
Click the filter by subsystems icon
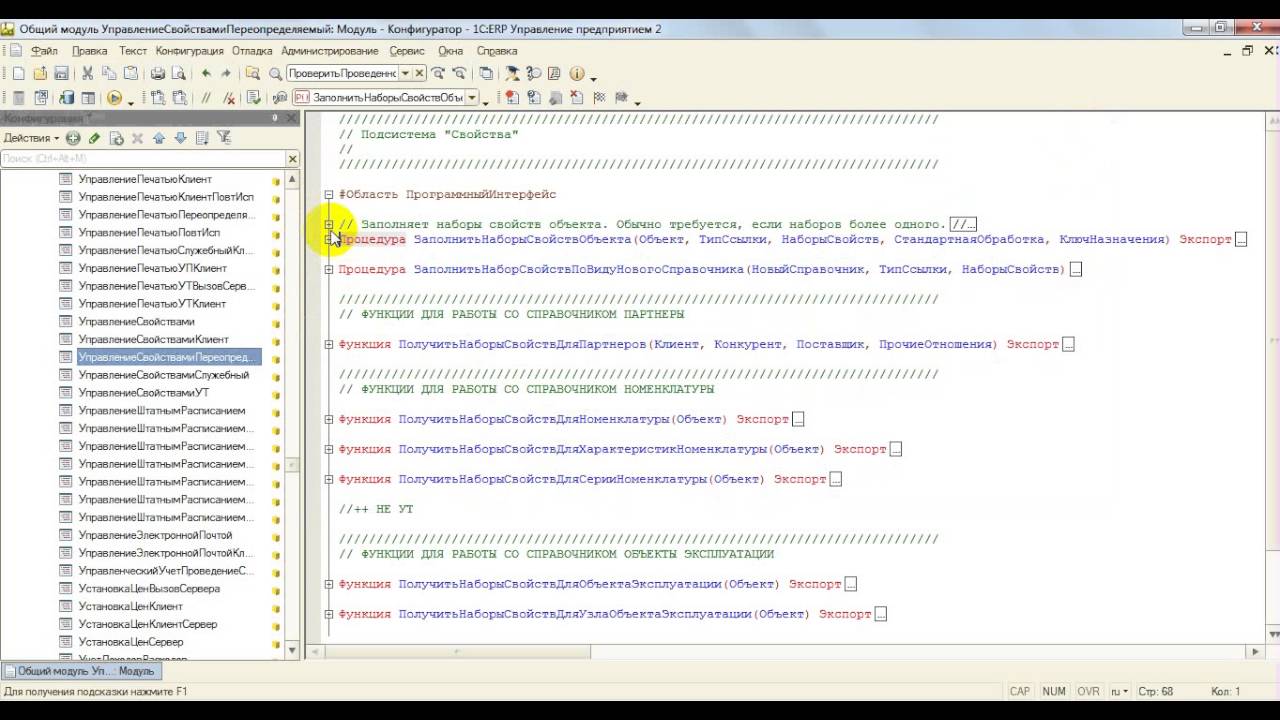coord(224,138)
